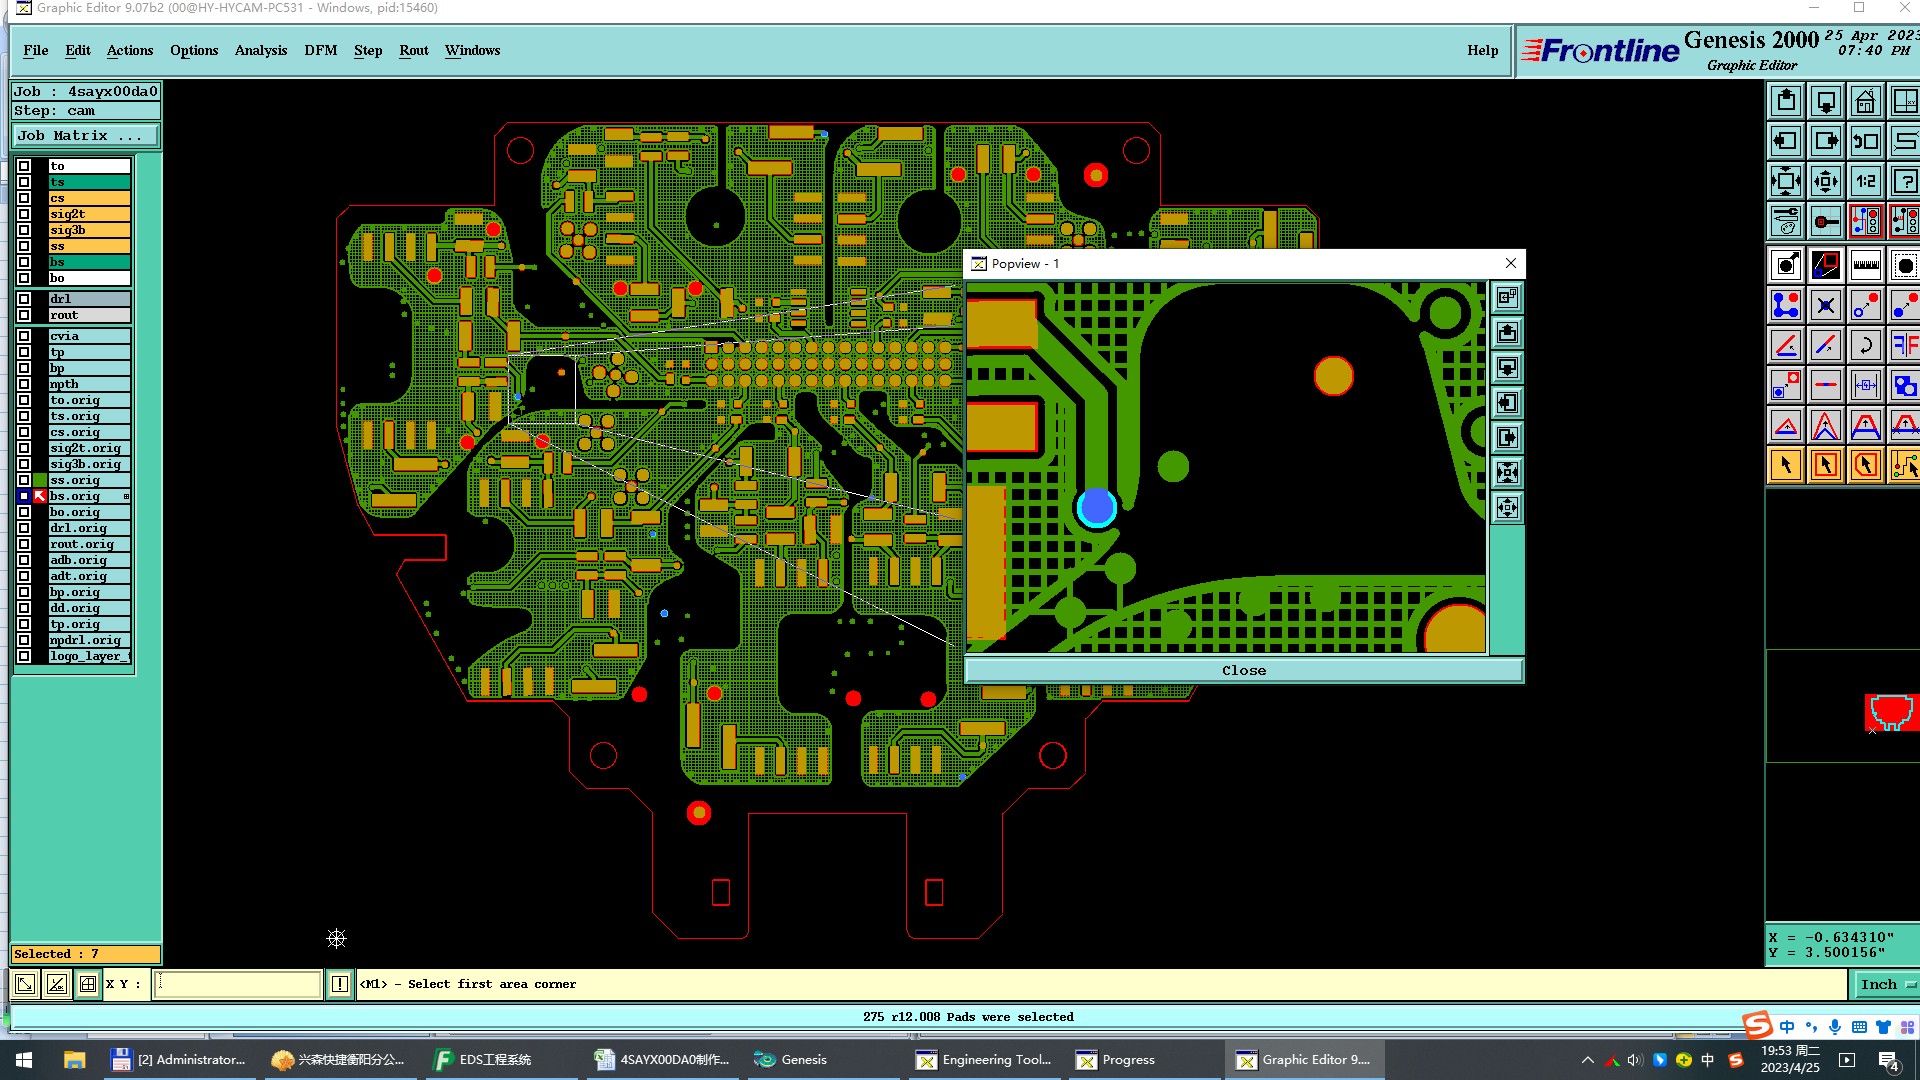Toggle the checkbox for layer ts
The width and height of the screenshot is (1920, 1080).
click(x=24, y=182)
